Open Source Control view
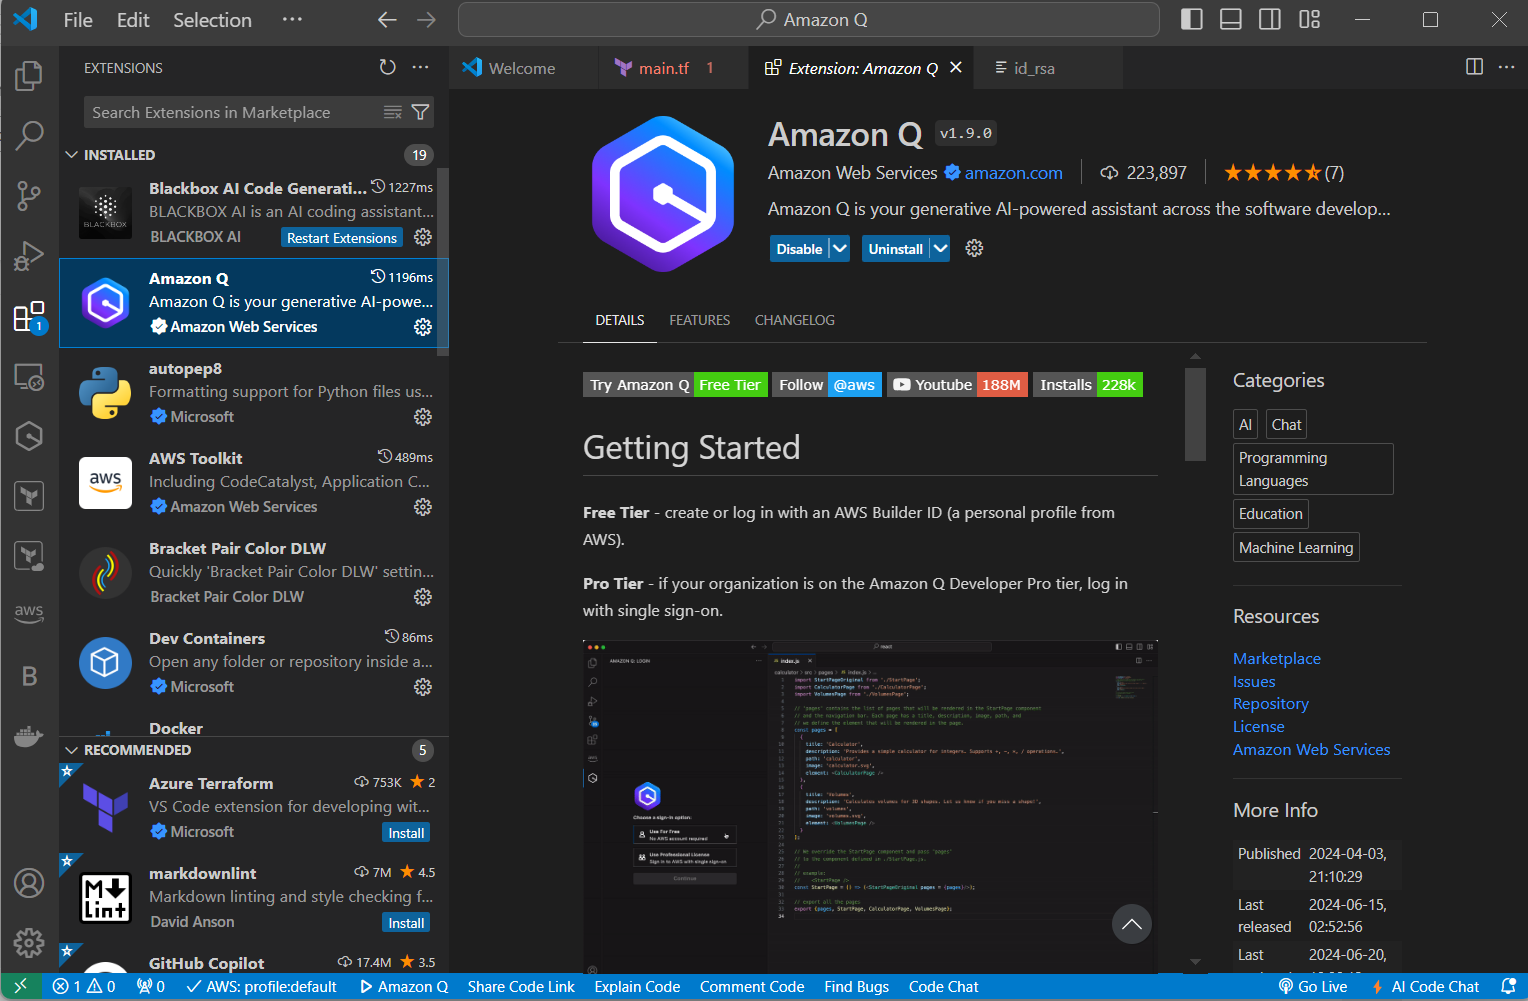This screenshot has width=1528, height=1001. 29,196
